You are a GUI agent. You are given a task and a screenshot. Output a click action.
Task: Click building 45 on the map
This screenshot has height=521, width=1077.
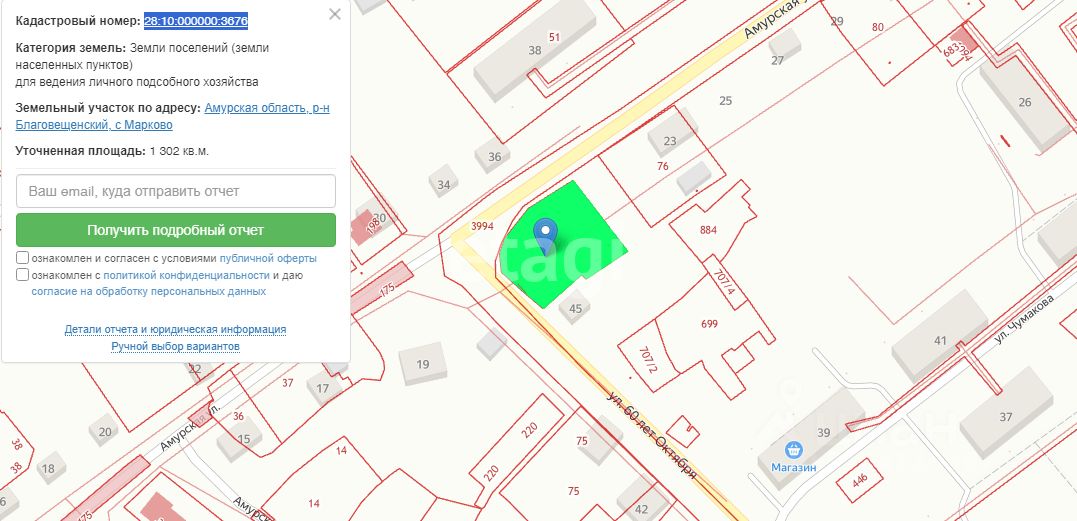pyautogui.click(x=575, y=308)
